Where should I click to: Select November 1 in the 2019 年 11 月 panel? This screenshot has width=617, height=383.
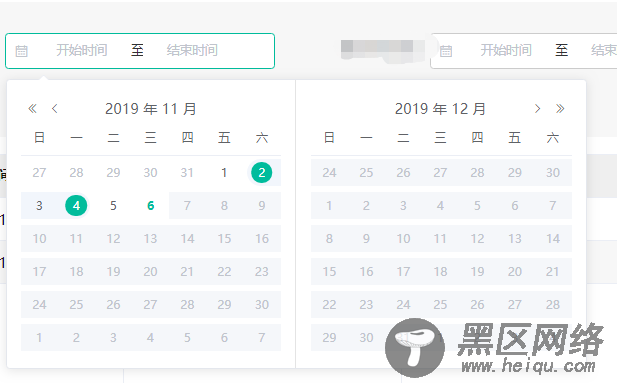click(x=224, y=172)
